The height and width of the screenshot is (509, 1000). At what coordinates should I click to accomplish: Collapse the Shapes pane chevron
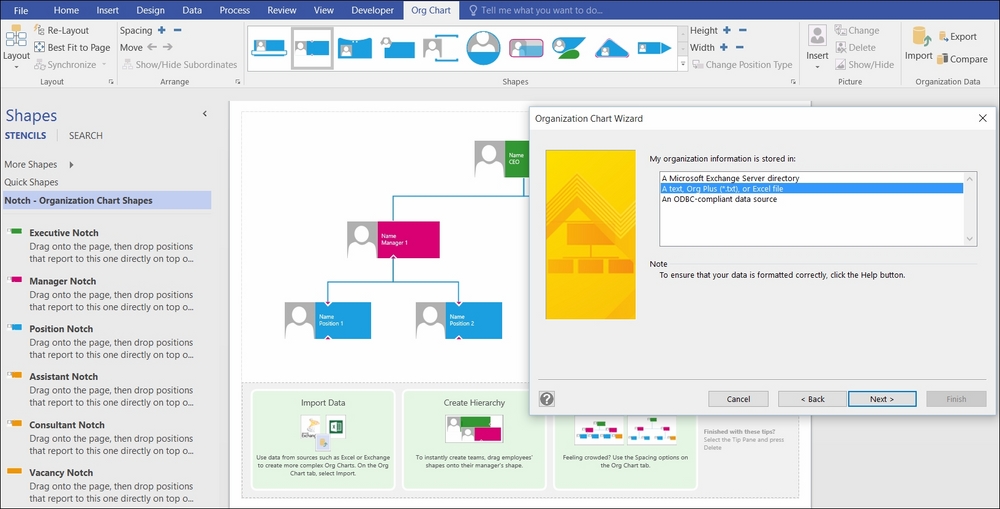pos(205,114)
